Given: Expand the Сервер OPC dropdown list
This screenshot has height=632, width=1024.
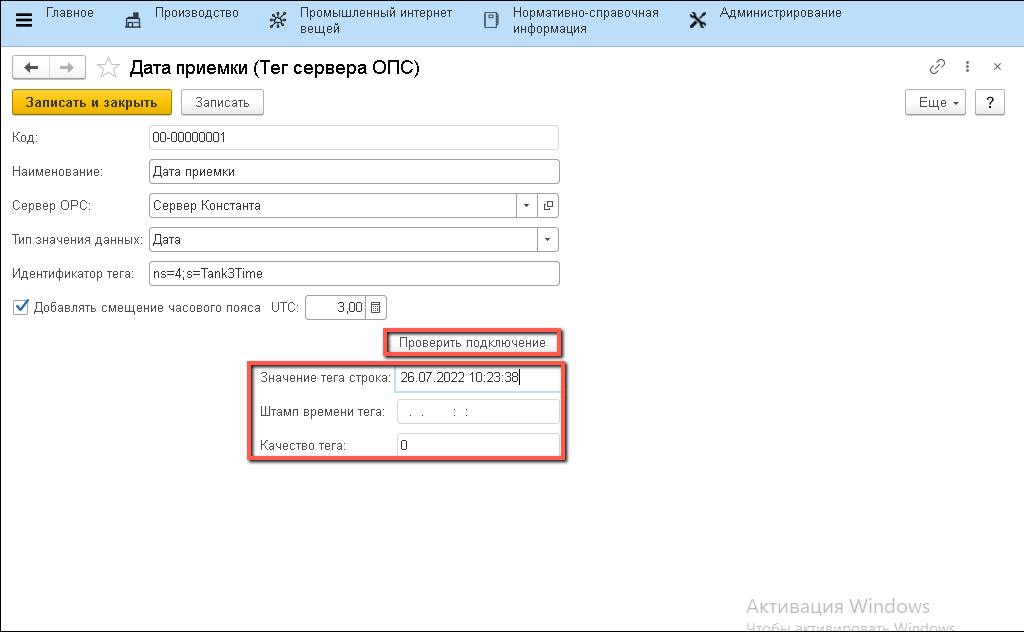Looking at the screenshot, I should pos(527,205).
